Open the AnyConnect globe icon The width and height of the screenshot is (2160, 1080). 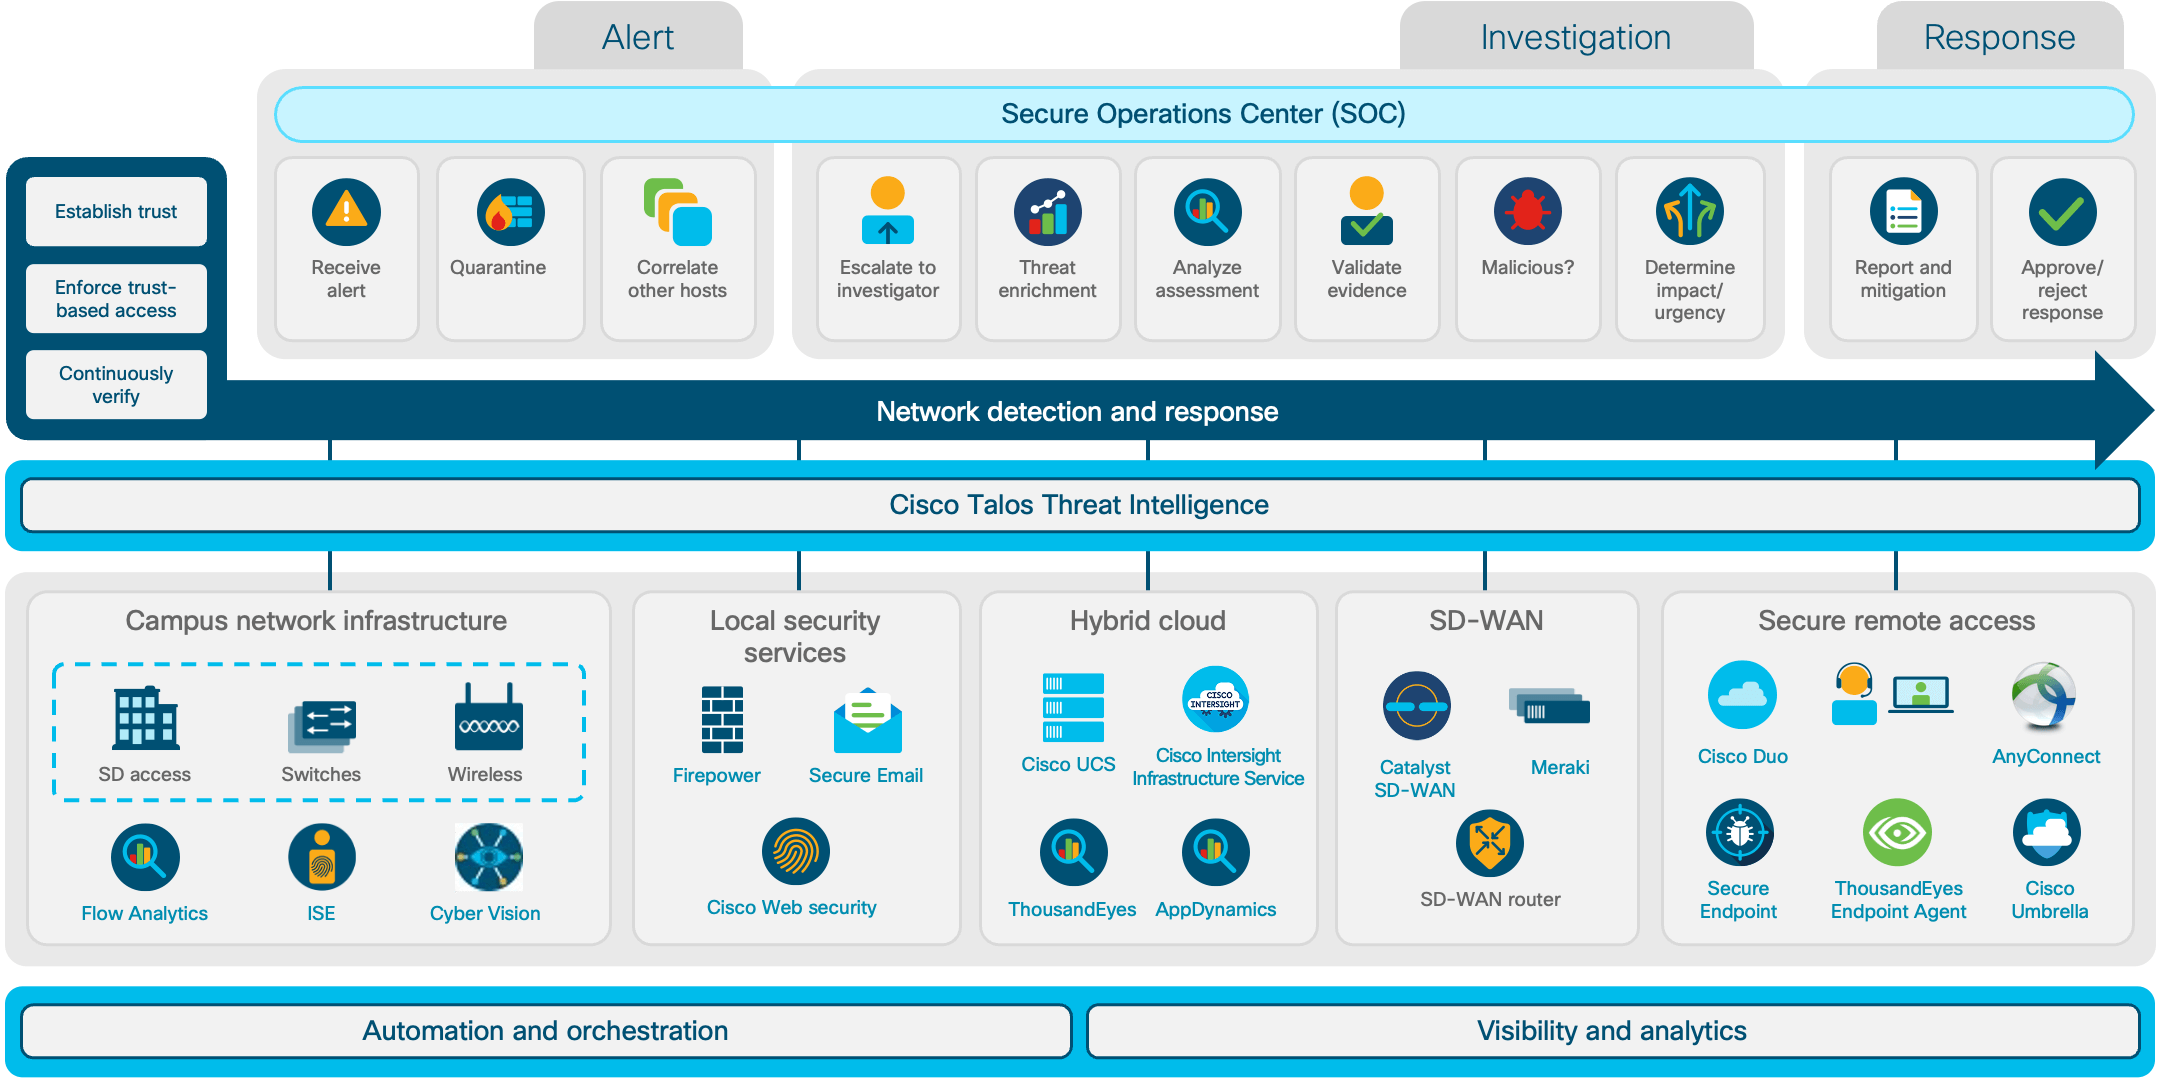(2043, 695)
